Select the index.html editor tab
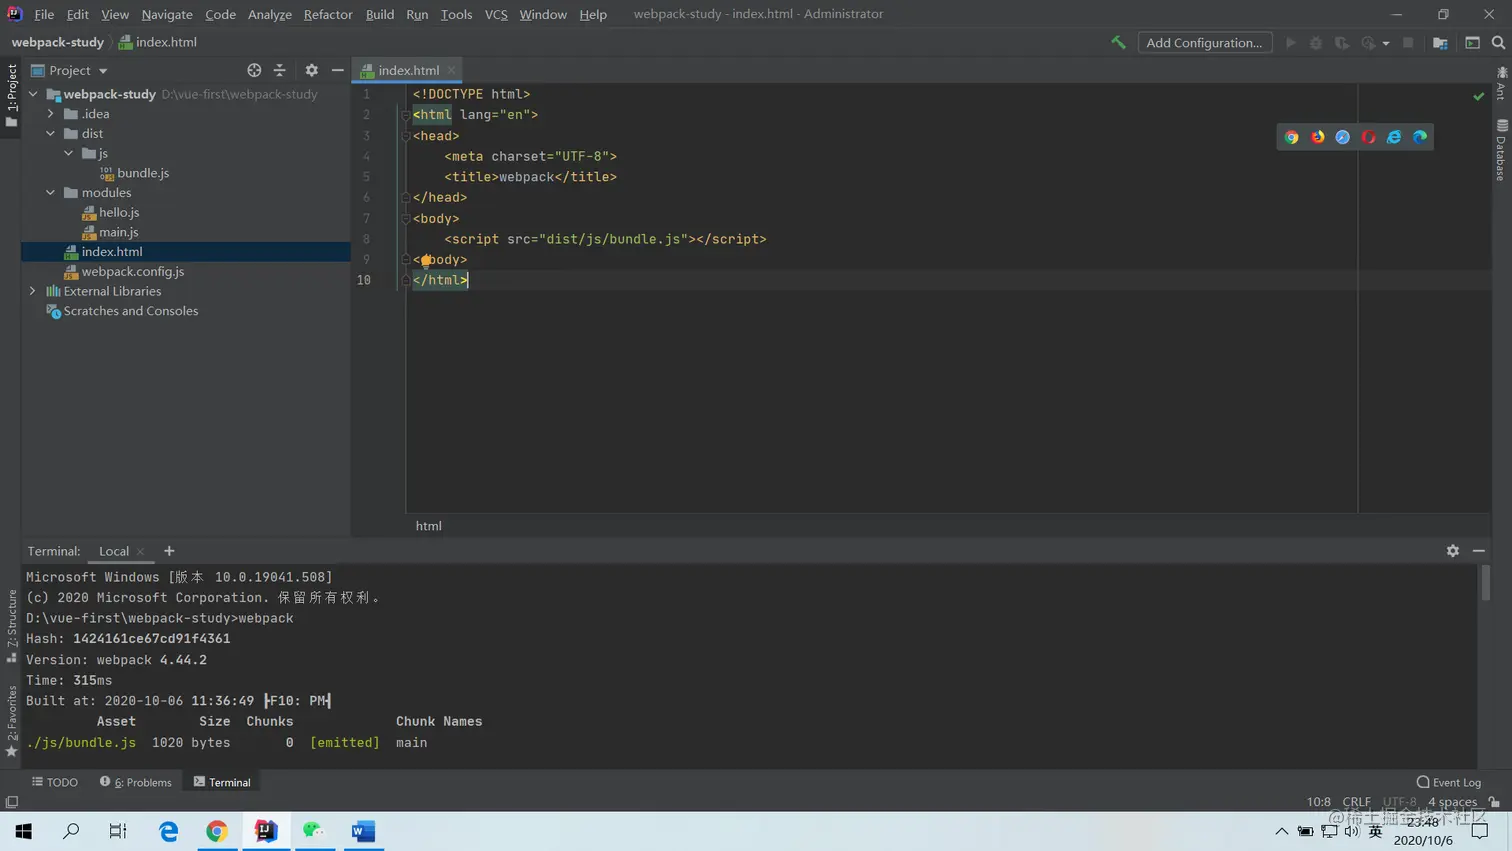The height and width of the screenshot is (851, 1512). (x=408, y=70)
